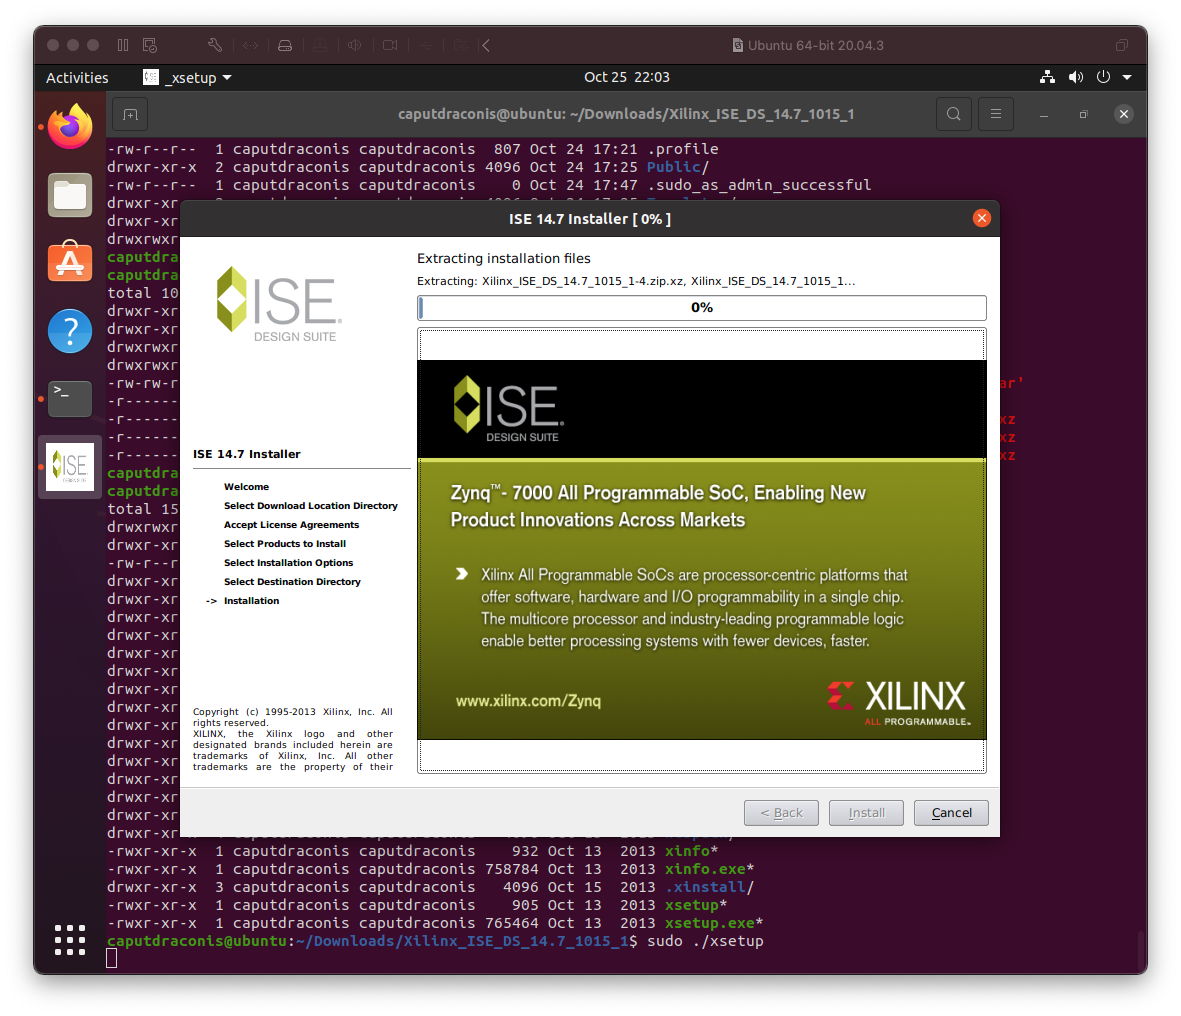
Task: Show Applications grid in the dock
Action: 70,940
